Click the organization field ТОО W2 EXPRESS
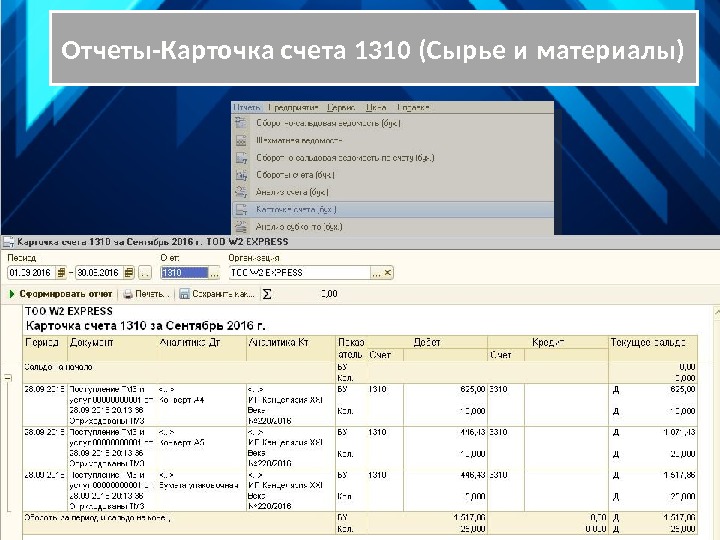Screen dimensions: 720x540 pos(300,273)
